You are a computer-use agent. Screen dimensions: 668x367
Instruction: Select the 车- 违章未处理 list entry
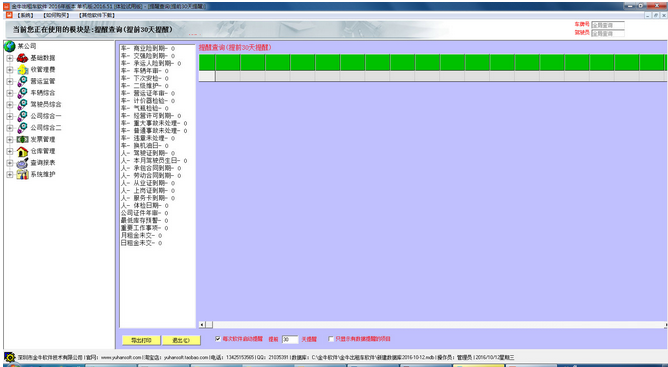(148, 138)
